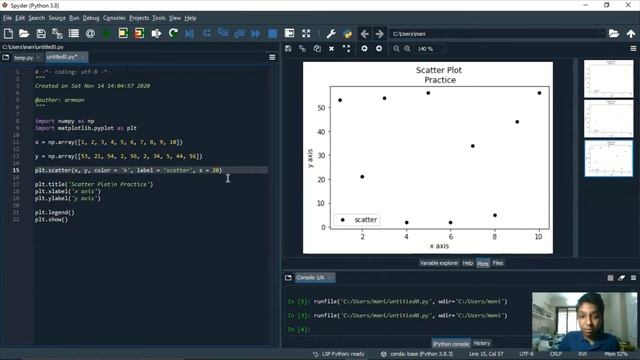The image size is (640, 360).
Task: Open Projects menu
Action: (139, 18)
